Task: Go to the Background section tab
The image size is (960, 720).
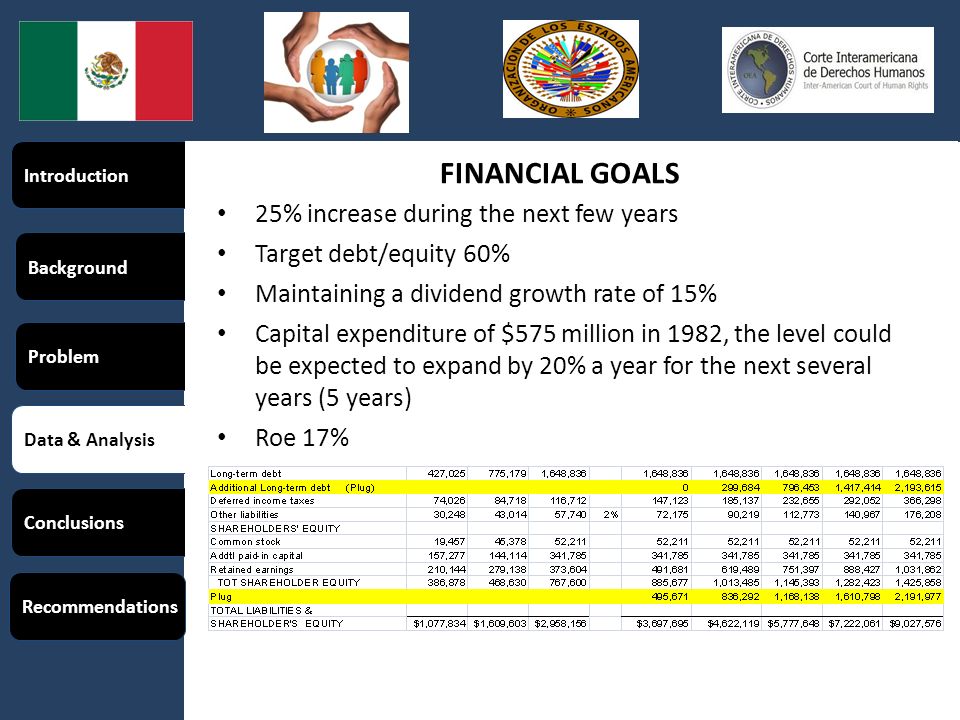Action: point(100,267)
